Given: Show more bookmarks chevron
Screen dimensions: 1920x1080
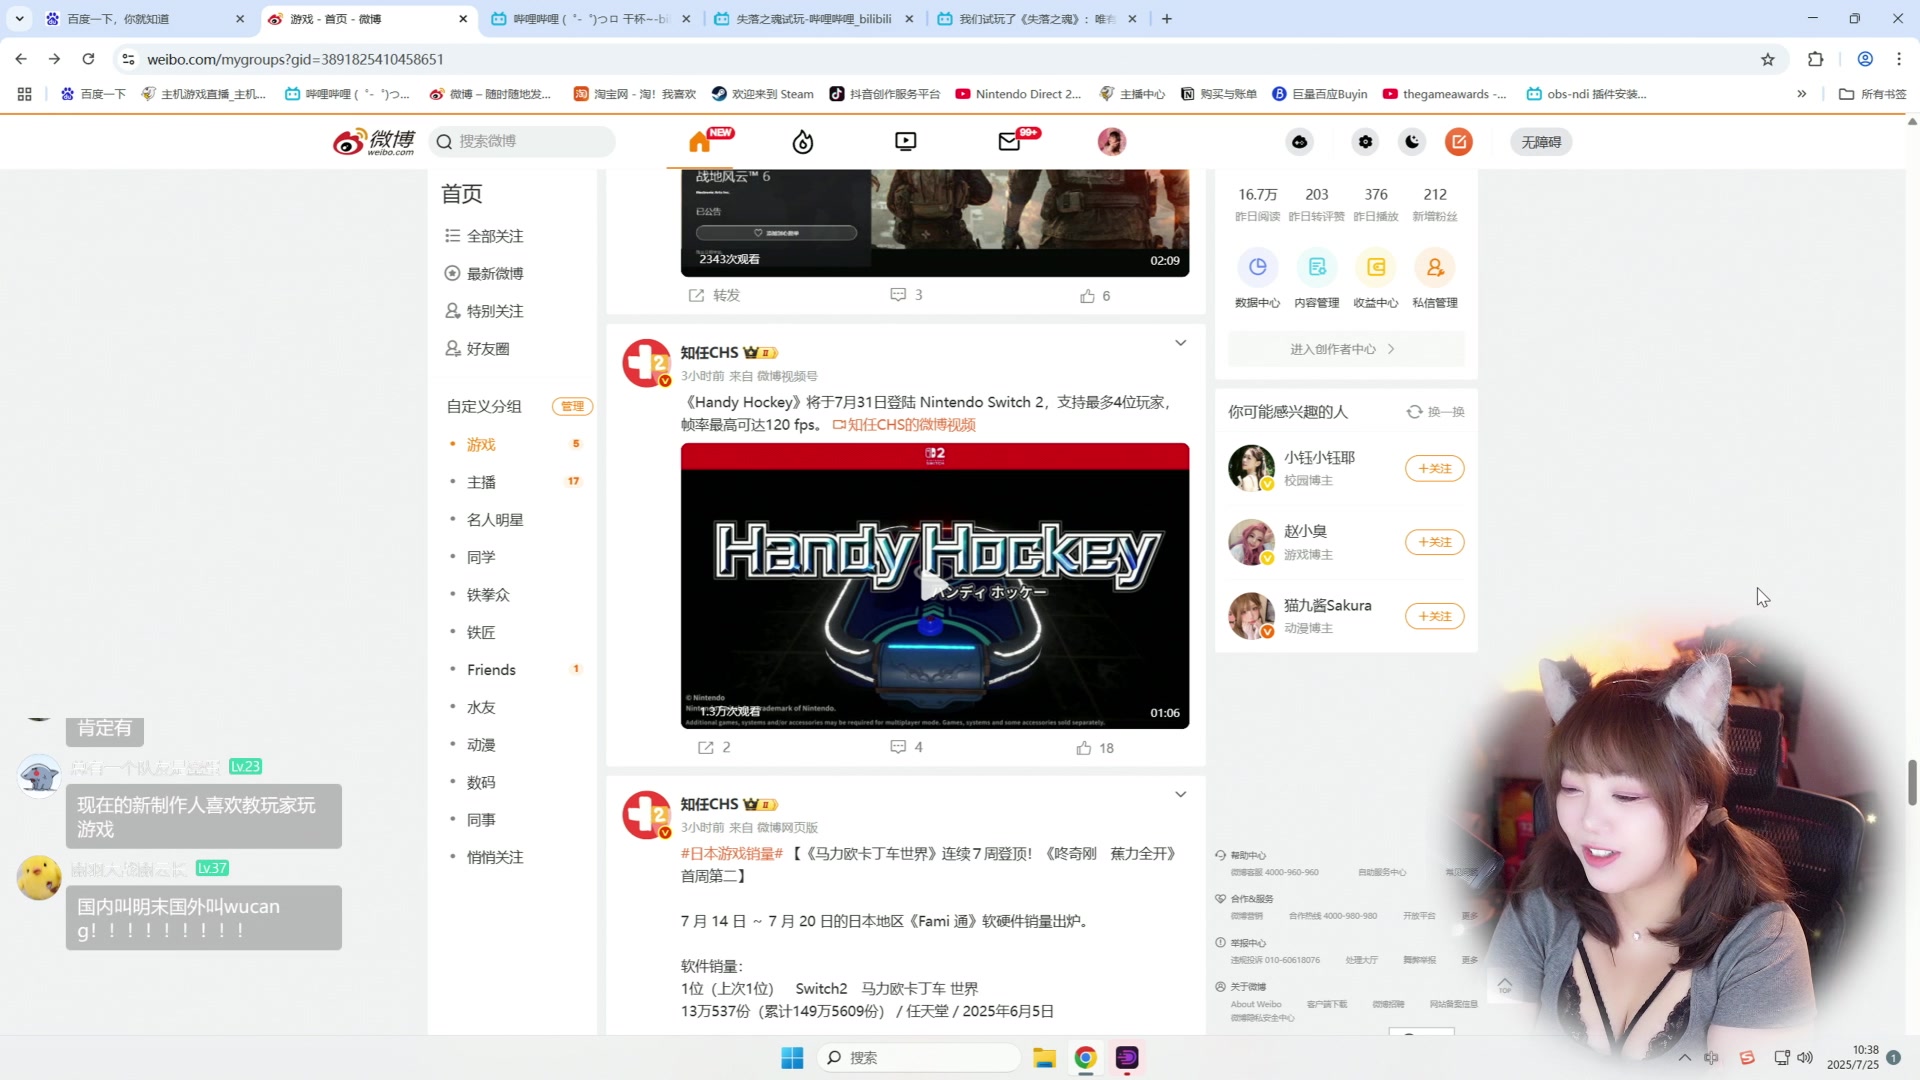Looking at the screenshot, I should [x=1802, y=94].
